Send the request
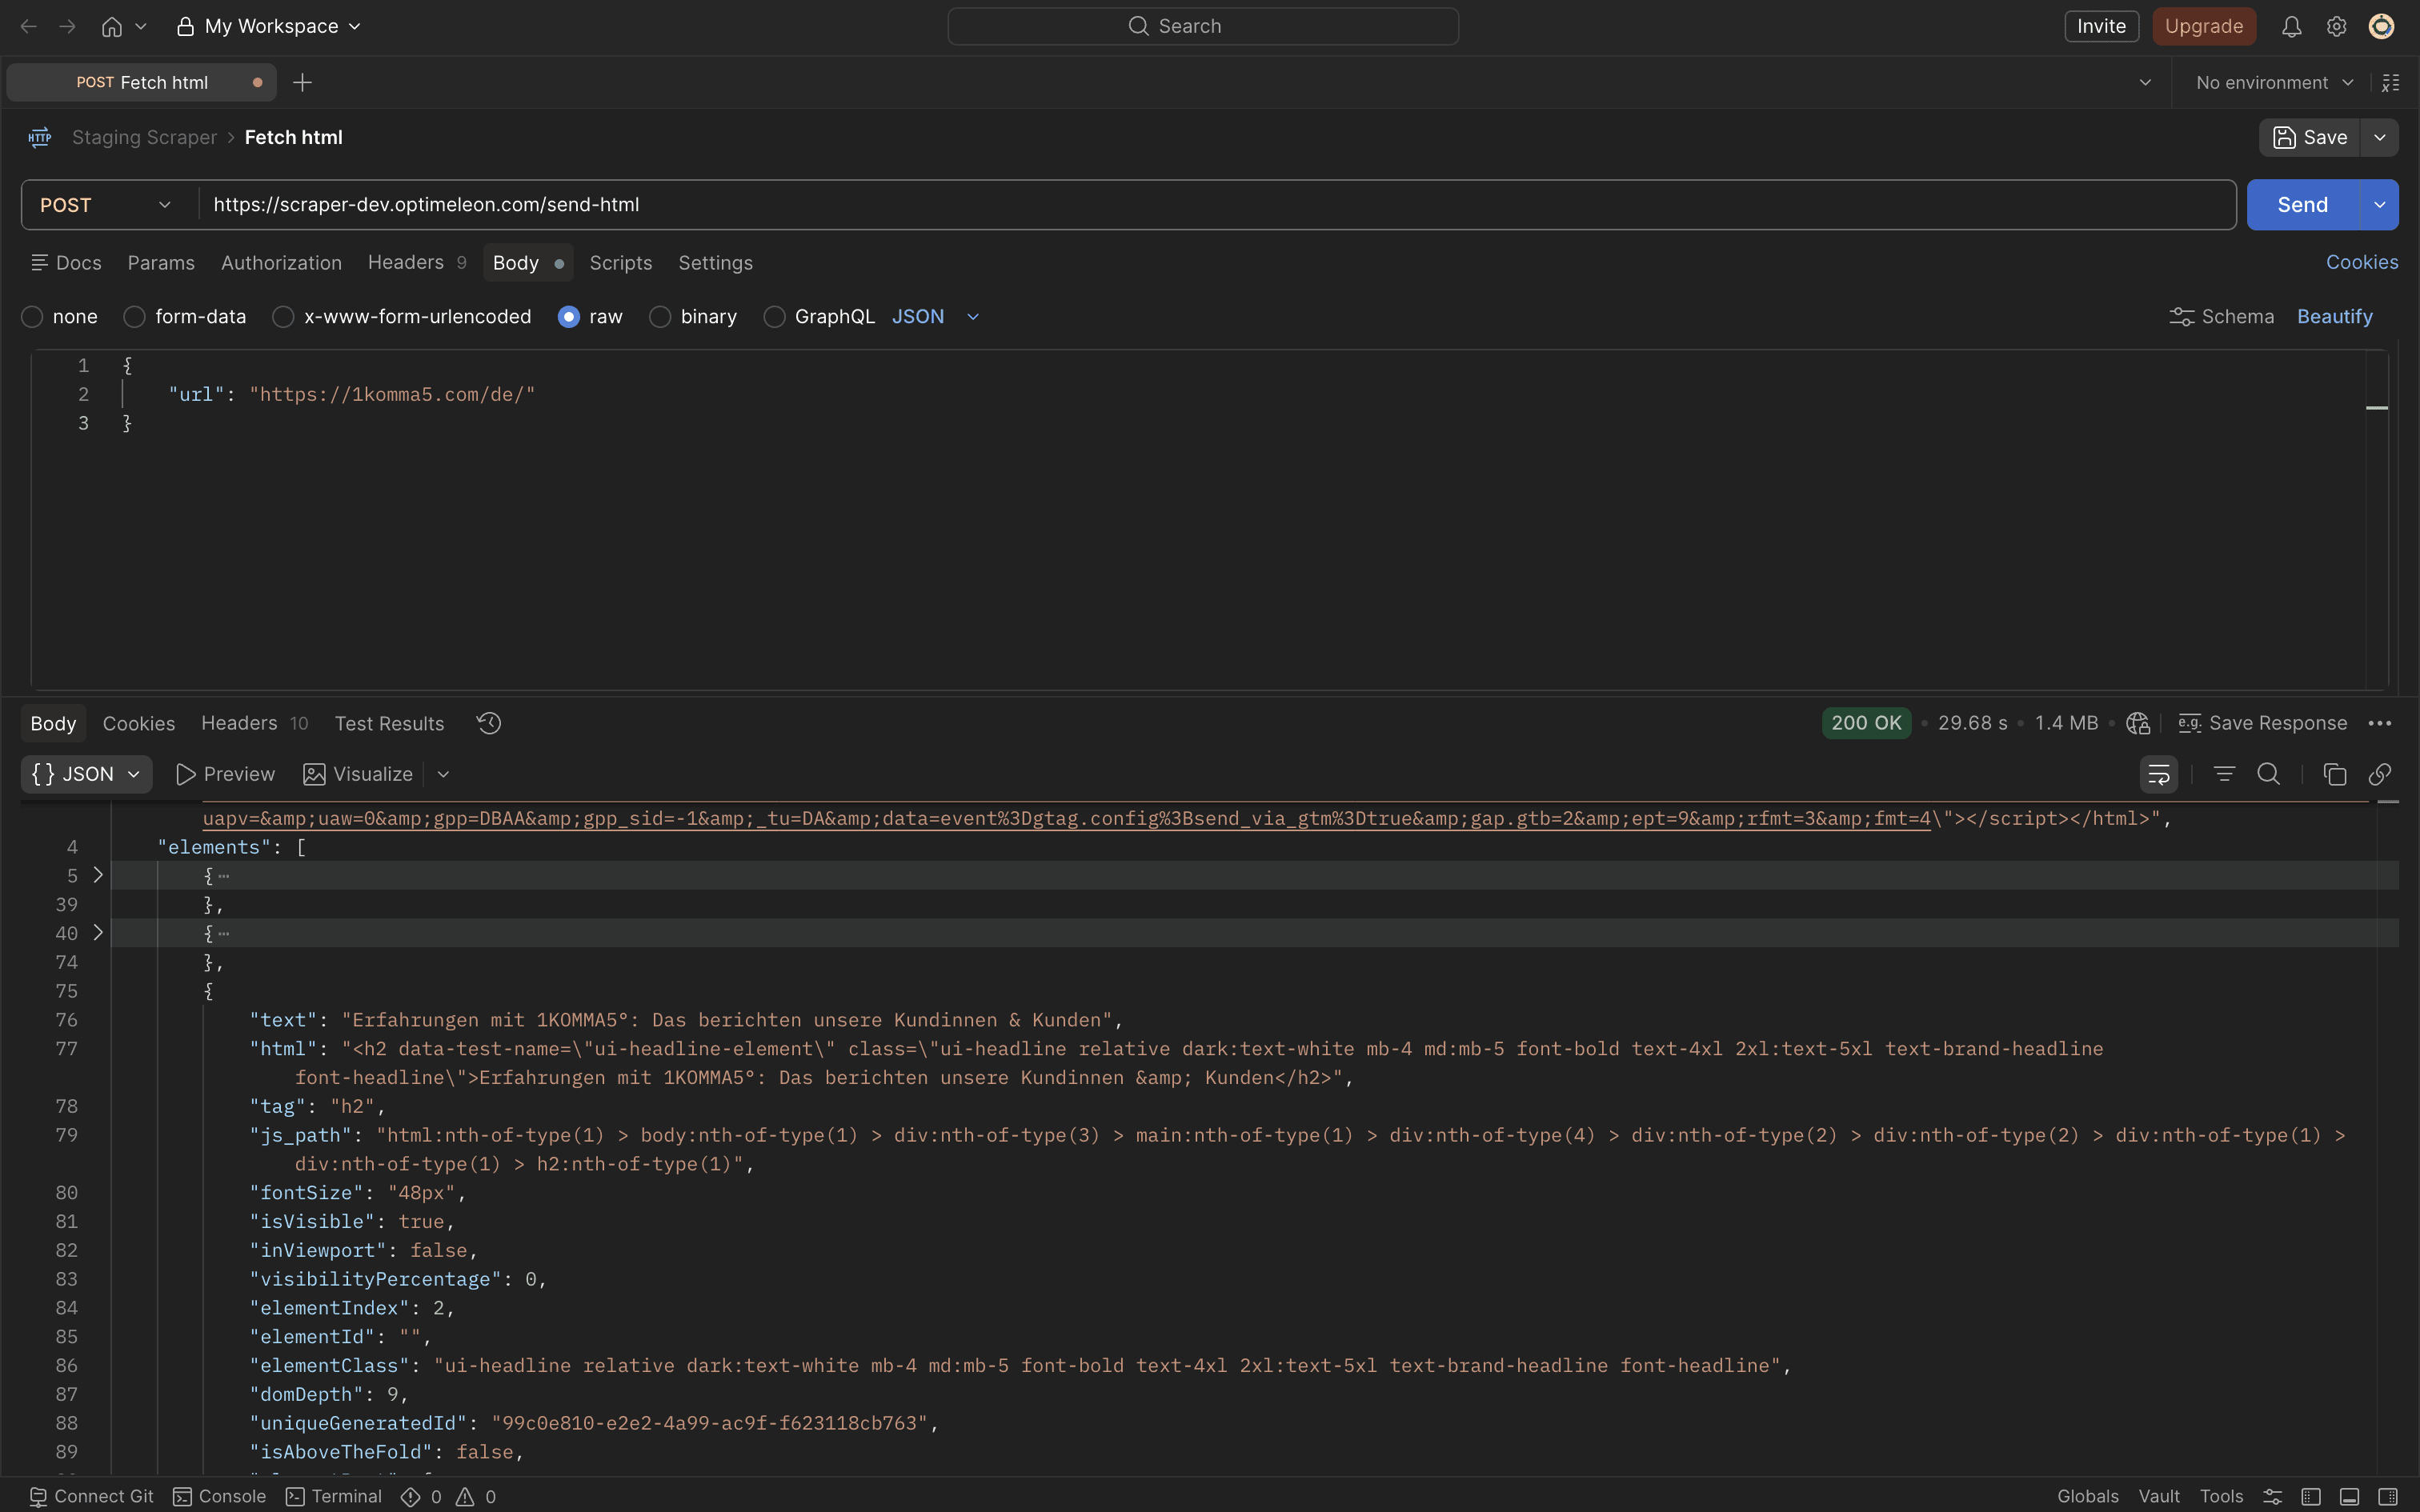 2303,204
